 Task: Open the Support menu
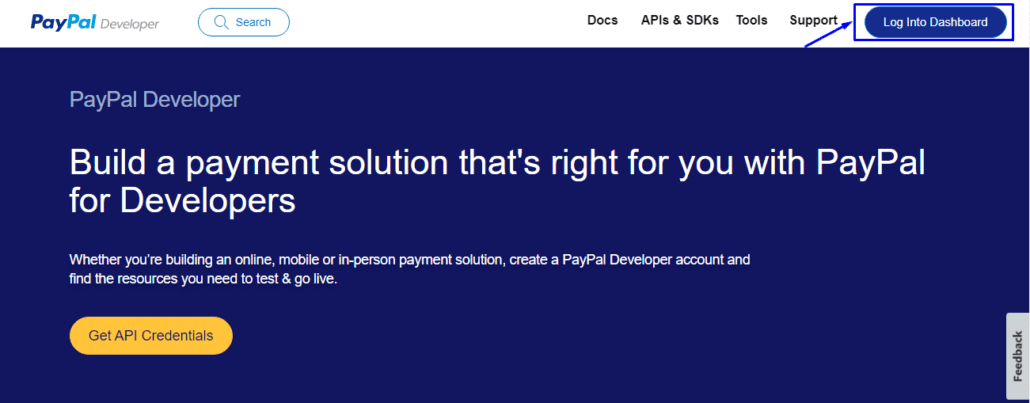point(813,20)
